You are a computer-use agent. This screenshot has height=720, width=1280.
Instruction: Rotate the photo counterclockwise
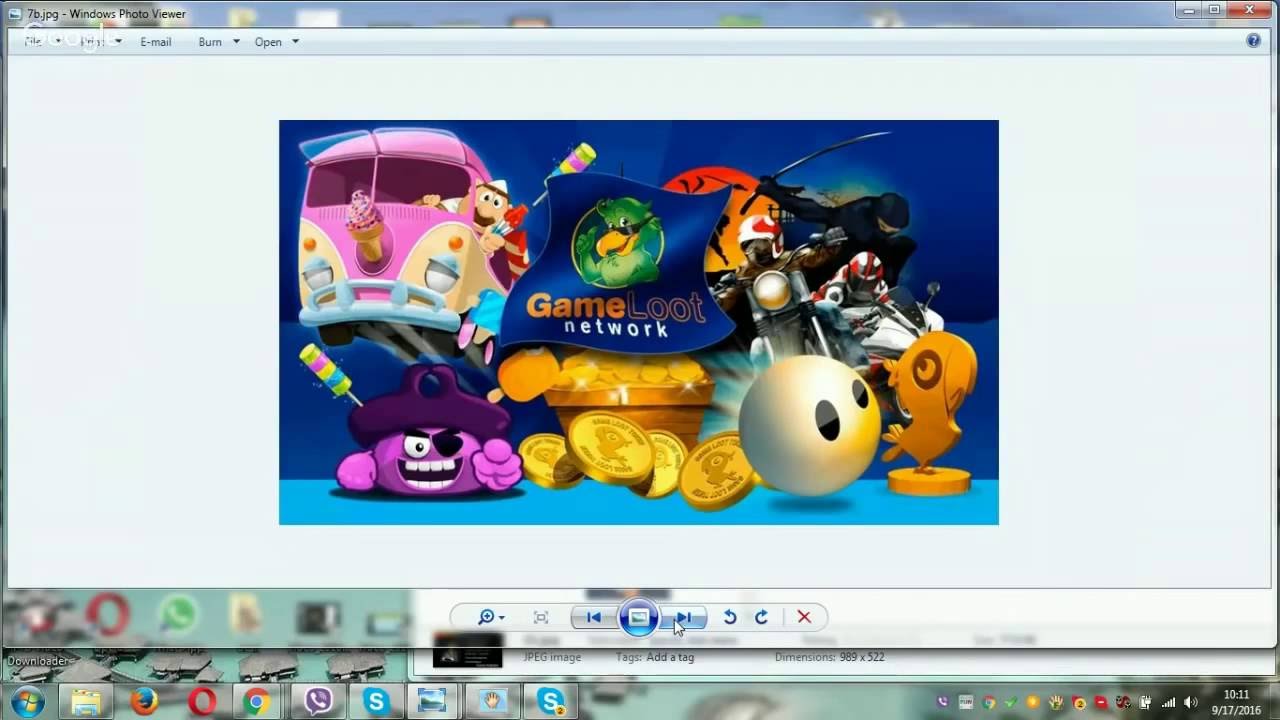click(730, 617)
